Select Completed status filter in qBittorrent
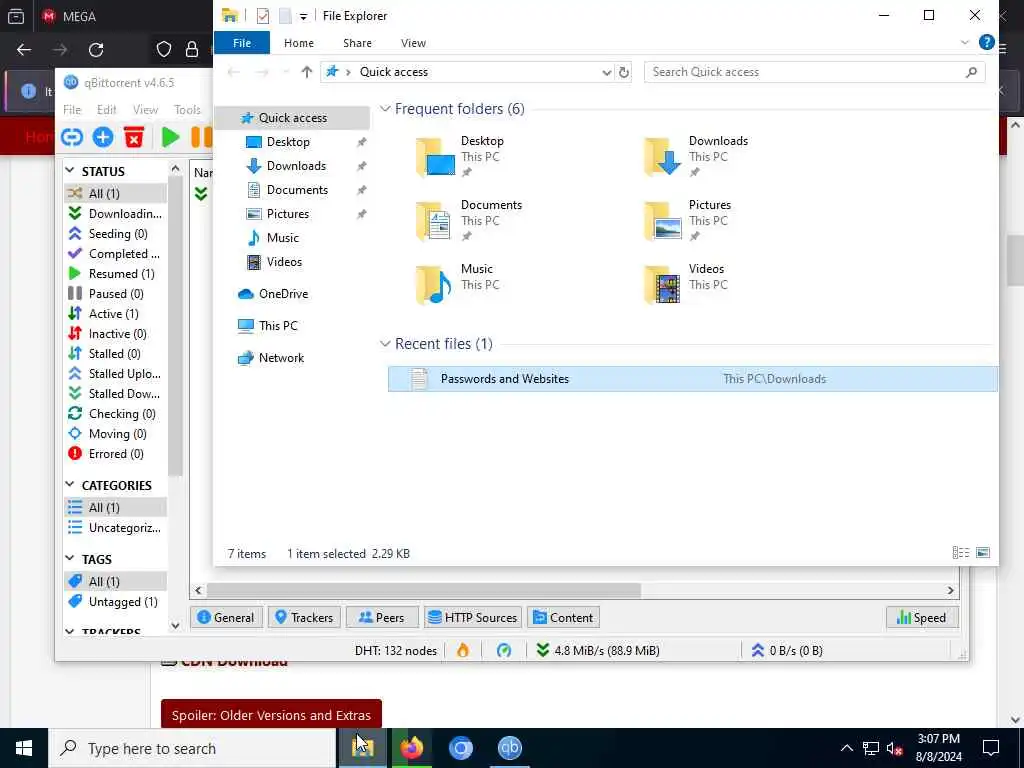The image size is (1024, 768). click(116, 253)
